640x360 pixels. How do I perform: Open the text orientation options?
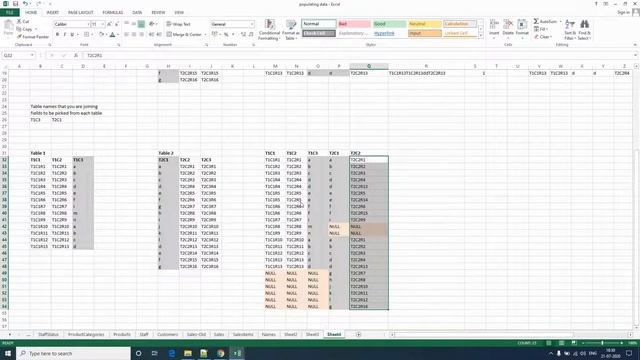152,24
